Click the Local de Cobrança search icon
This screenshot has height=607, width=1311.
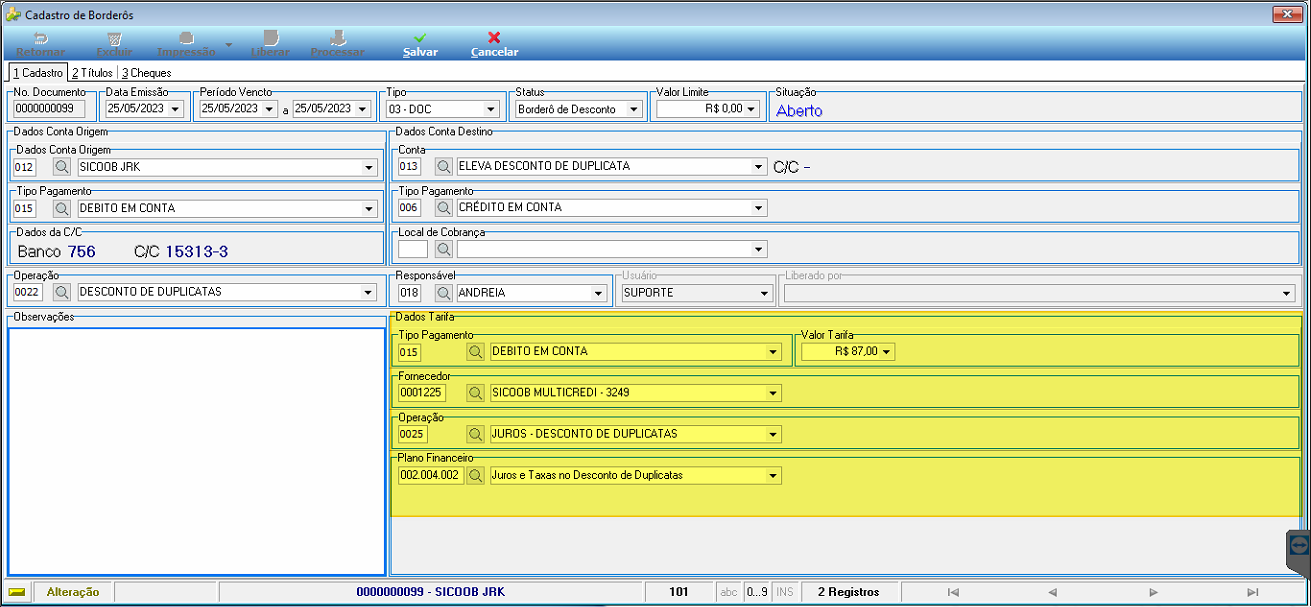(x=444, y=248)
